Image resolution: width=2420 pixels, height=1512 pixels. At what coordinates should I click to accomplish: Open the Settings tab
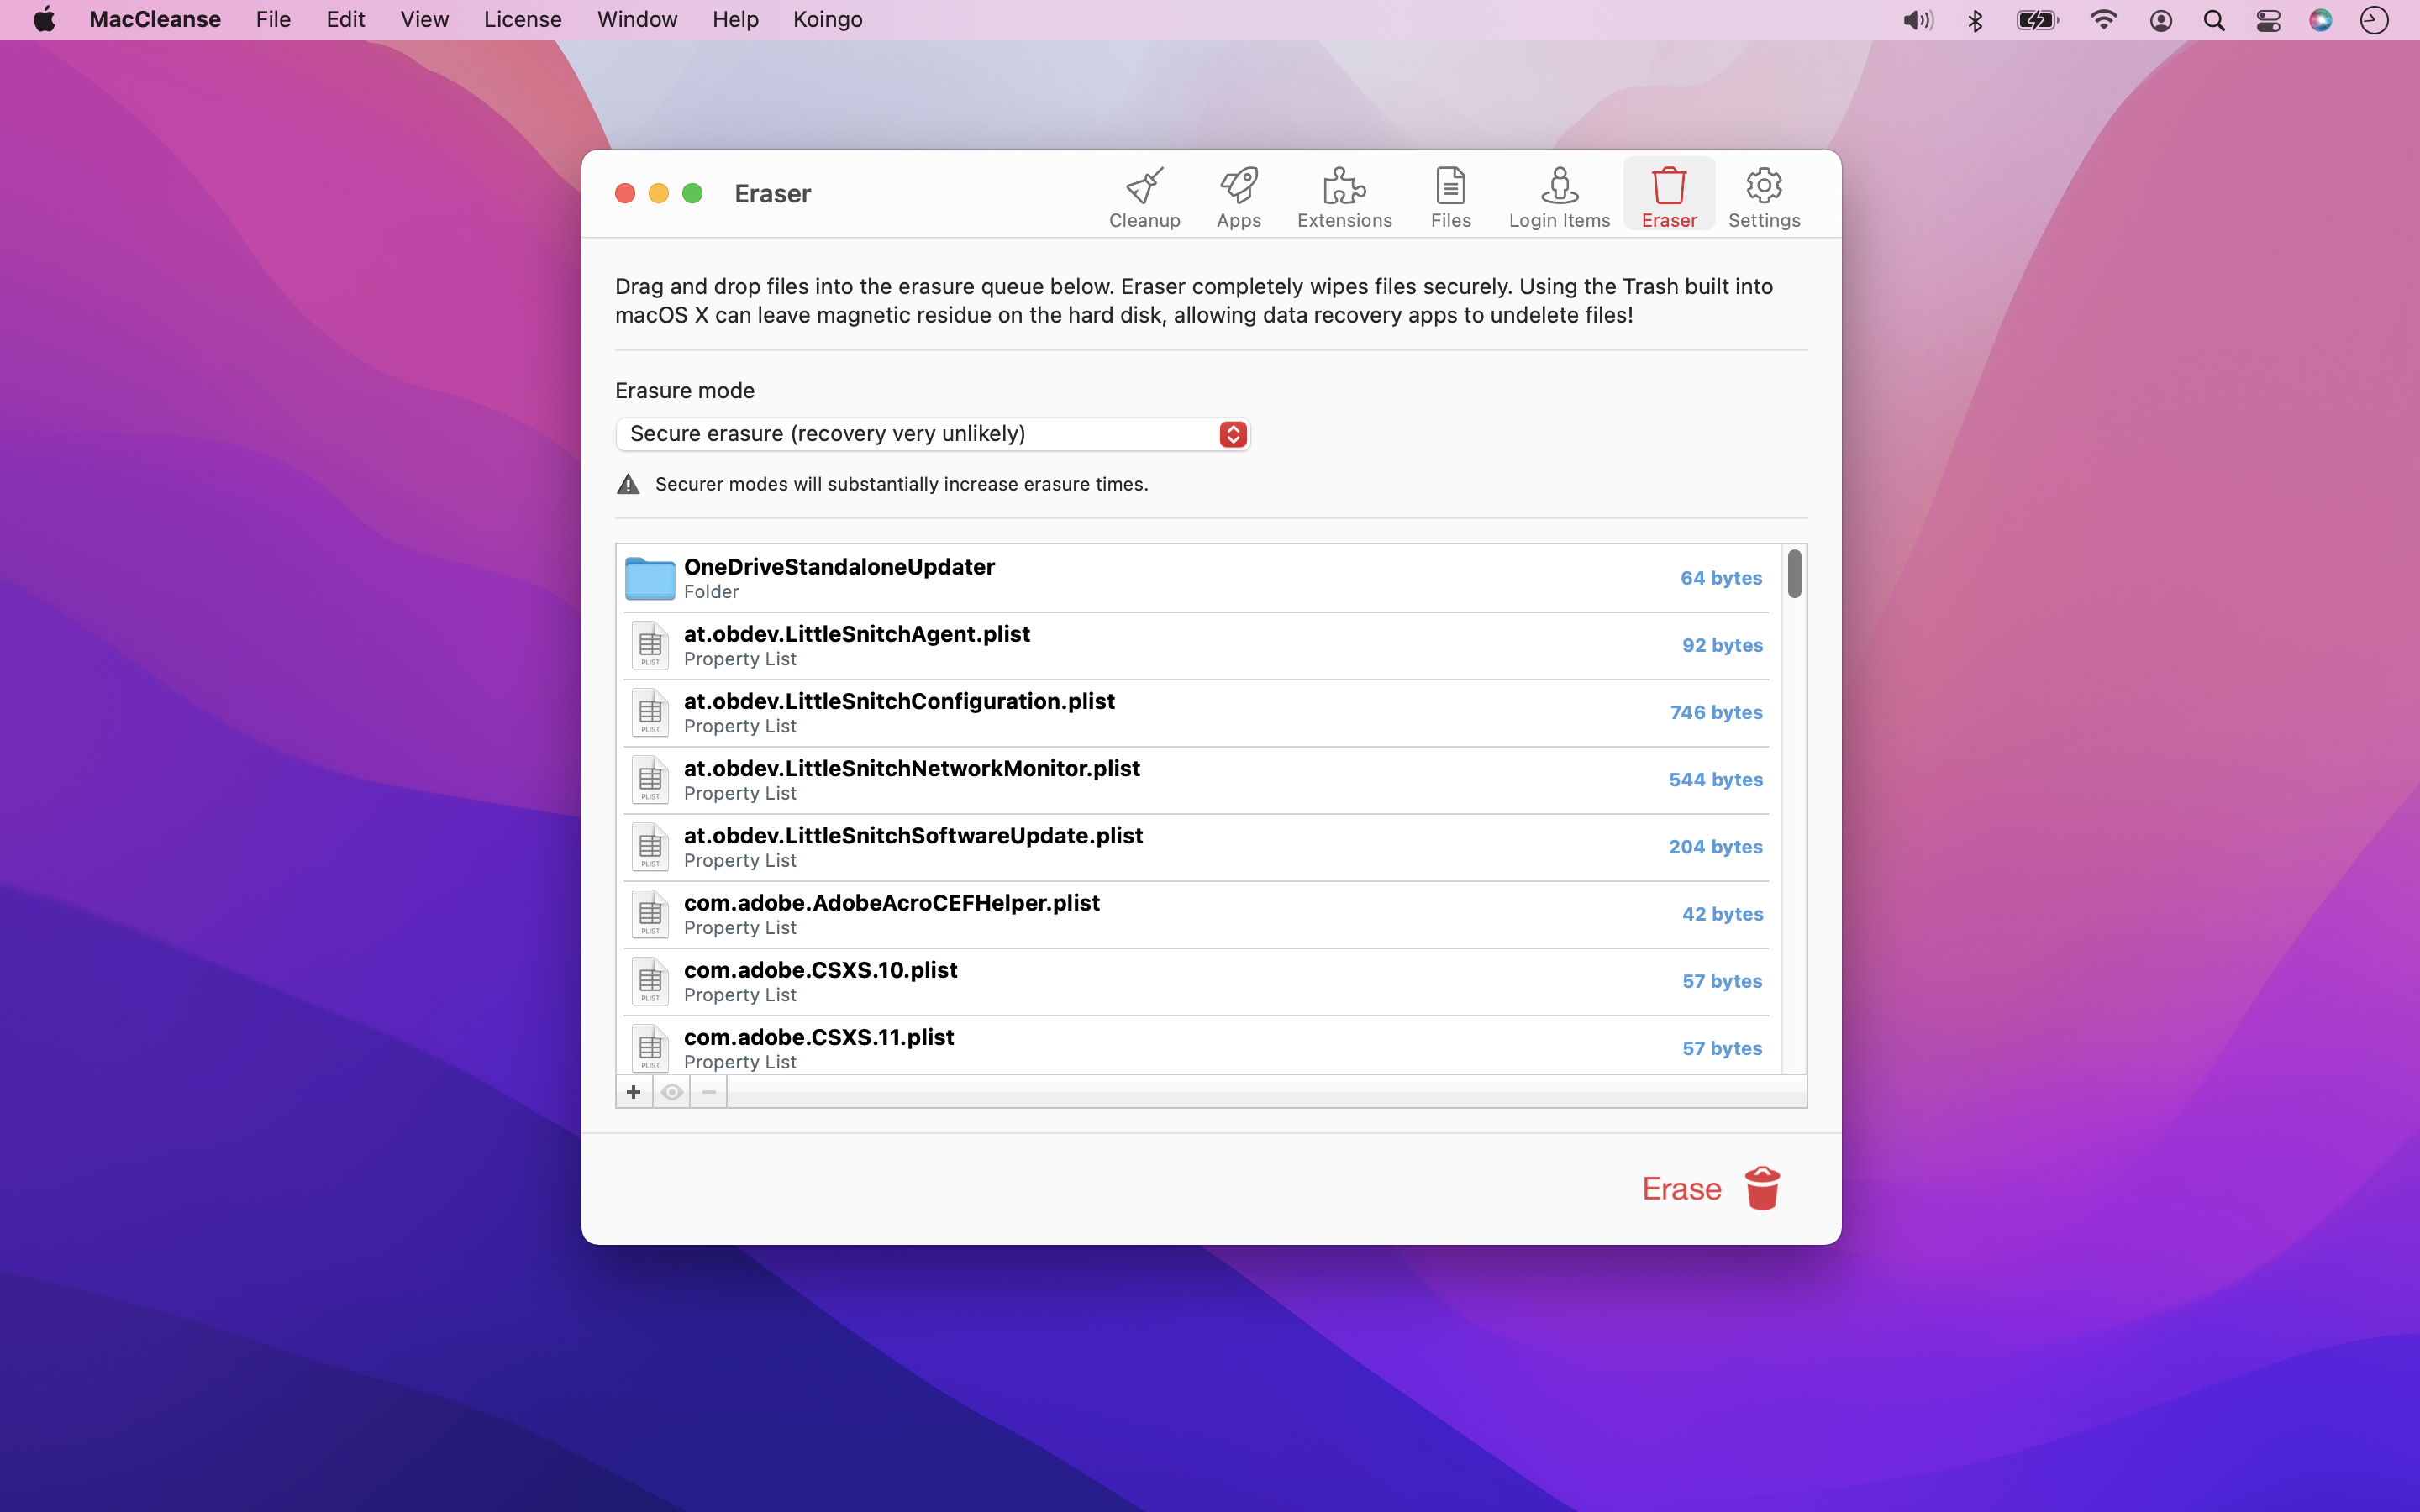pos(1764,197)
